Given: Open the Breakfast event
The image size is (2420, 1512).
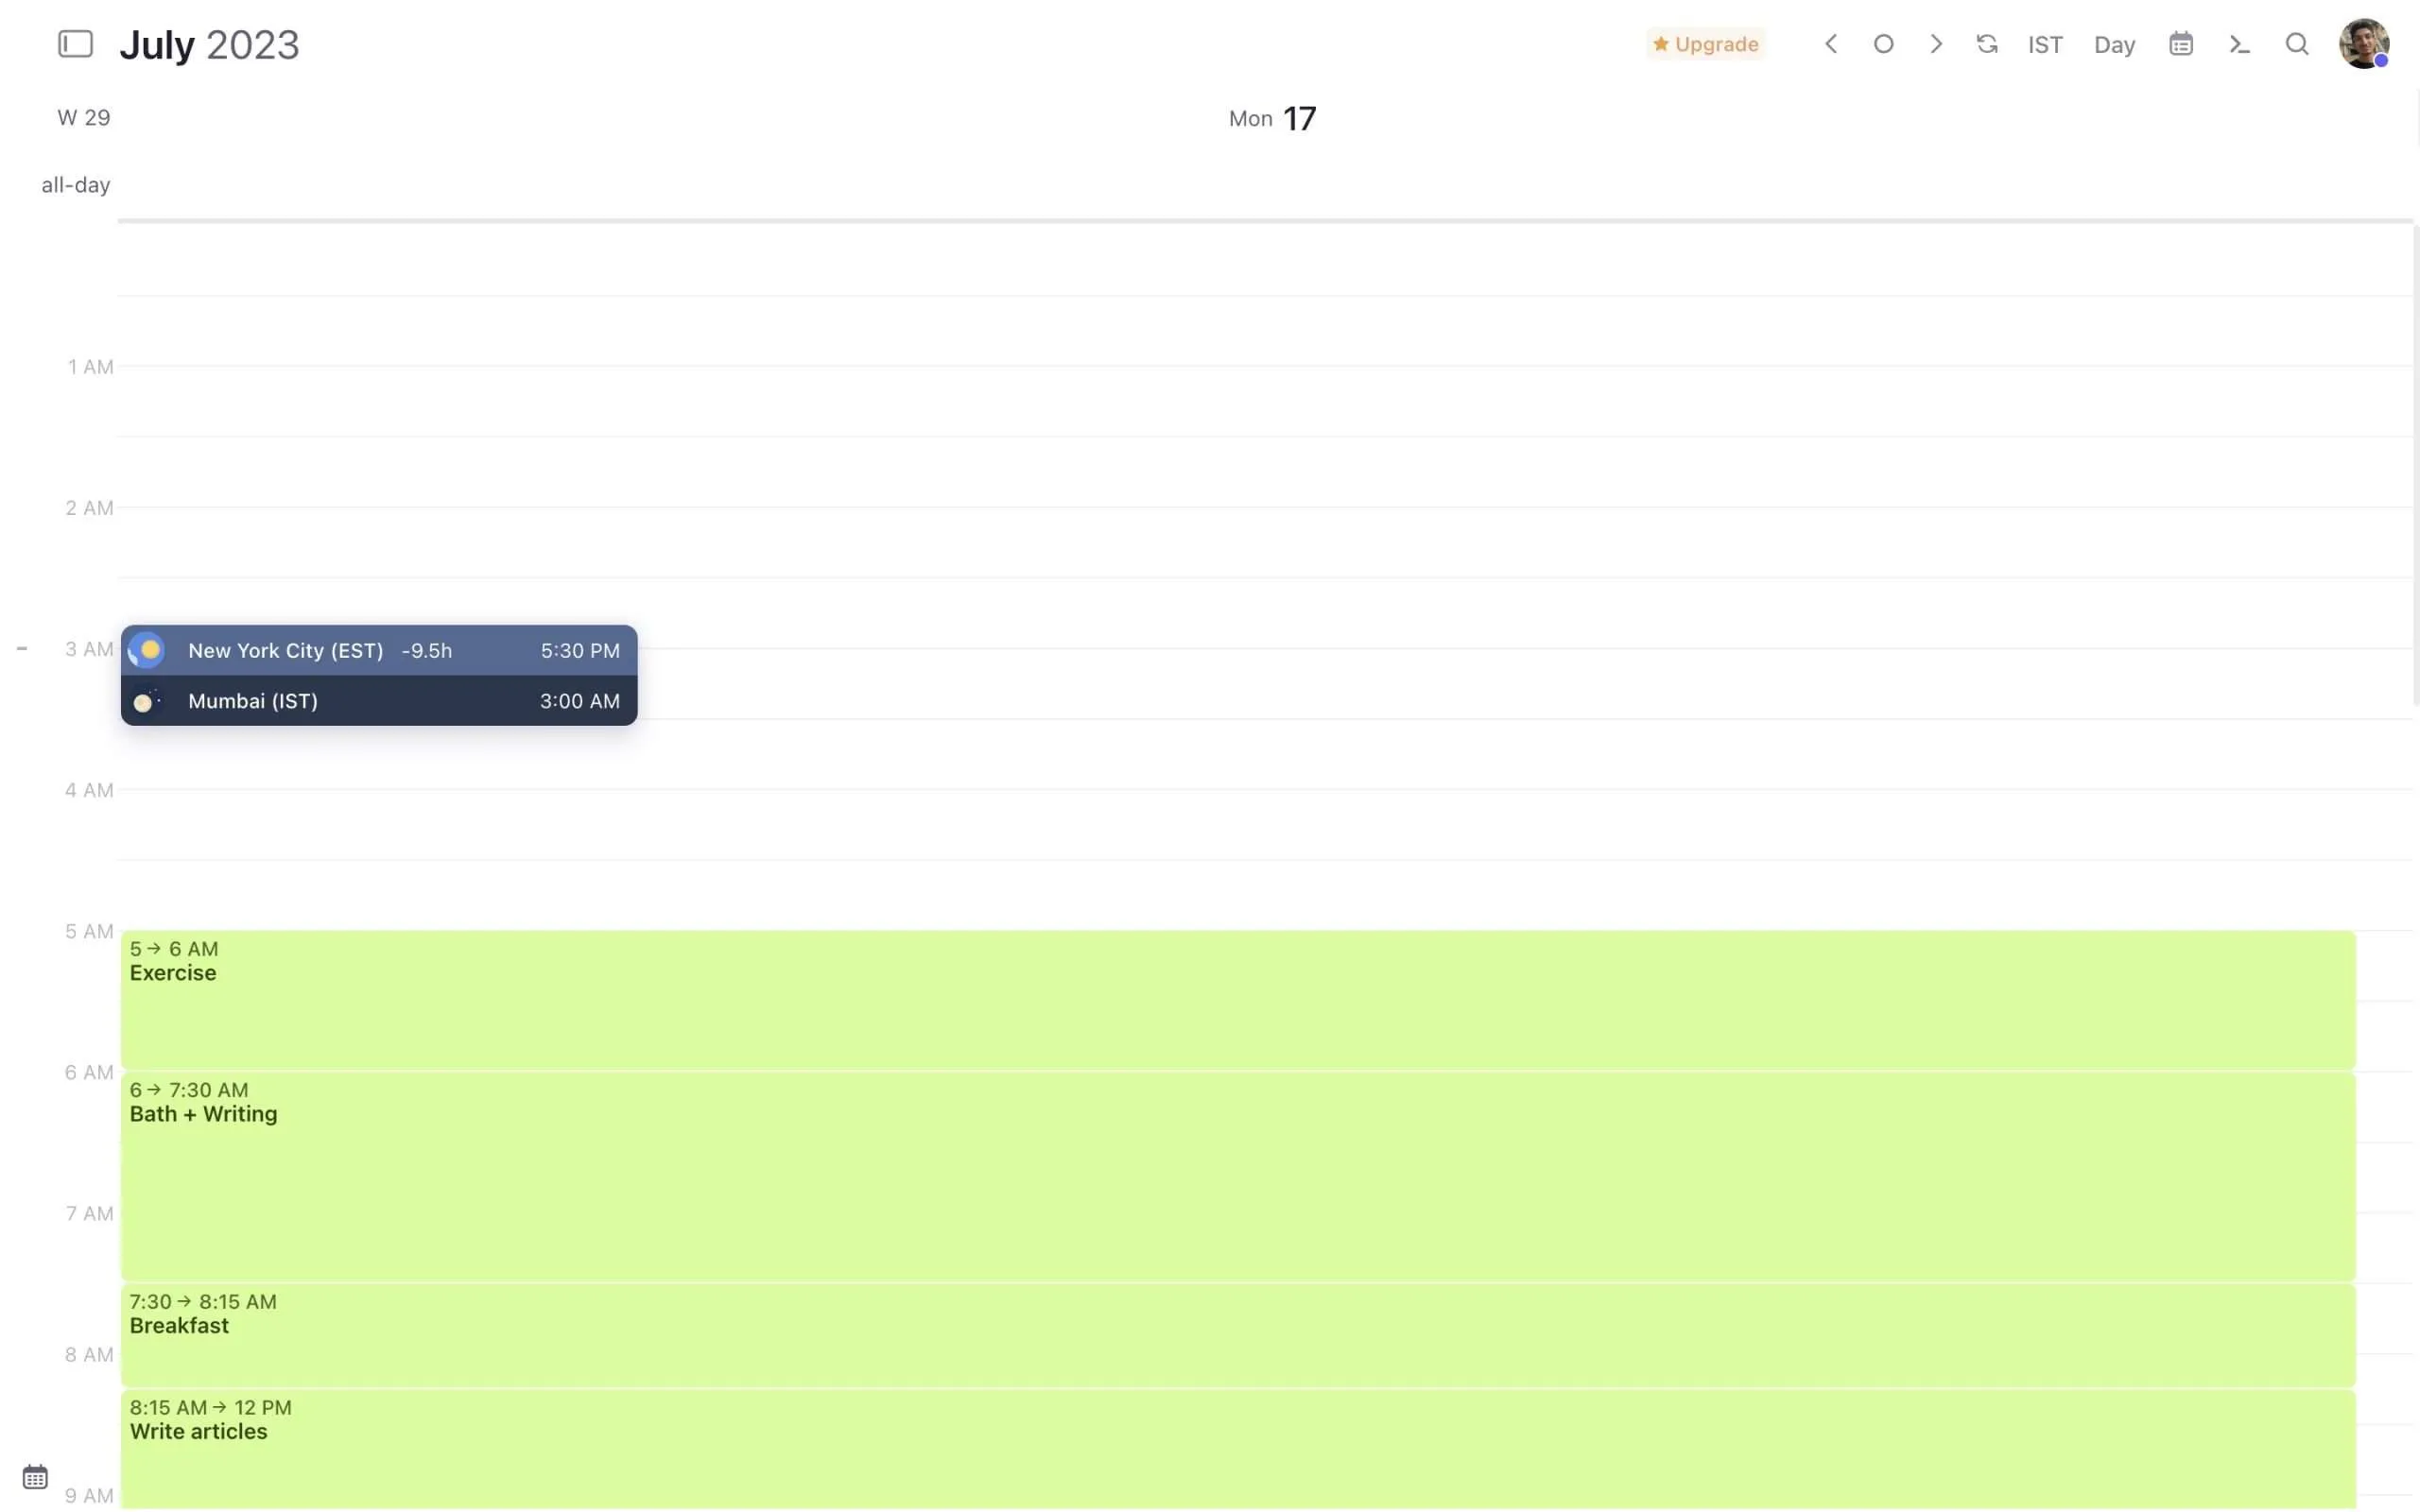Looking at the screenshot, I should [1238, 1334].
